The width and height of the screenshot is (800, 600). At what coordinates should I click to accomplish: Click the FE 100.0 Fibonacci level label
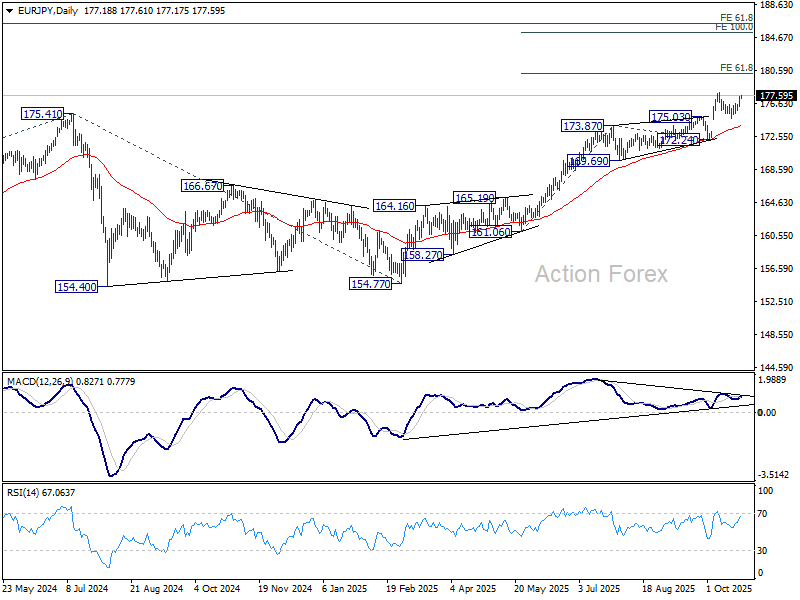(733, 27)
